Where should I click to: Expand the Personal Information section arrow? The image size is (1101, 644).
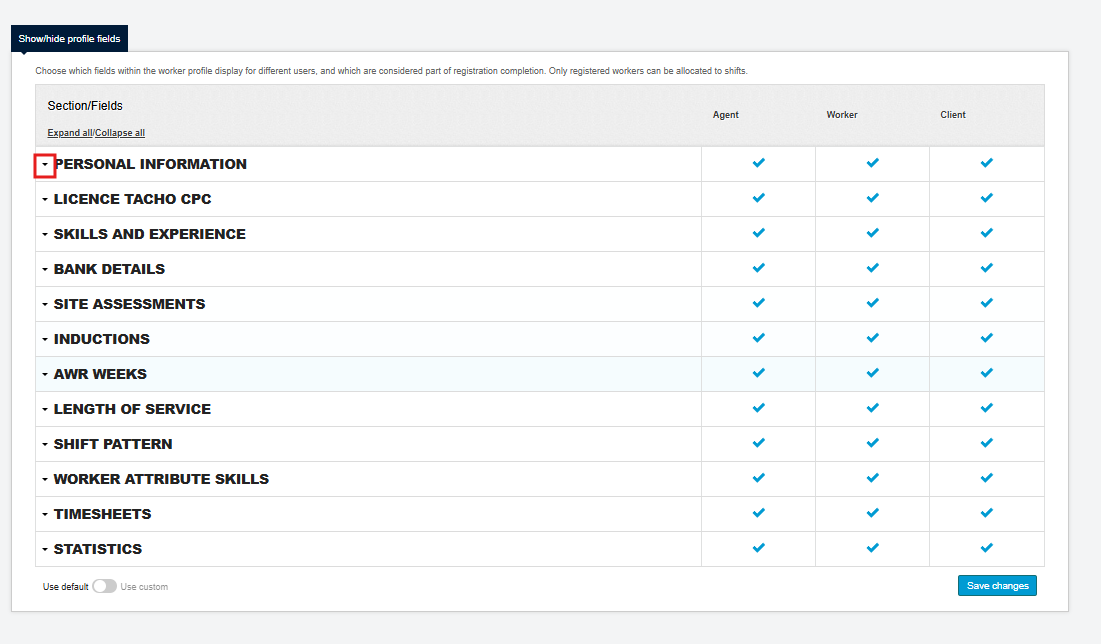click(x=45, y=165)
